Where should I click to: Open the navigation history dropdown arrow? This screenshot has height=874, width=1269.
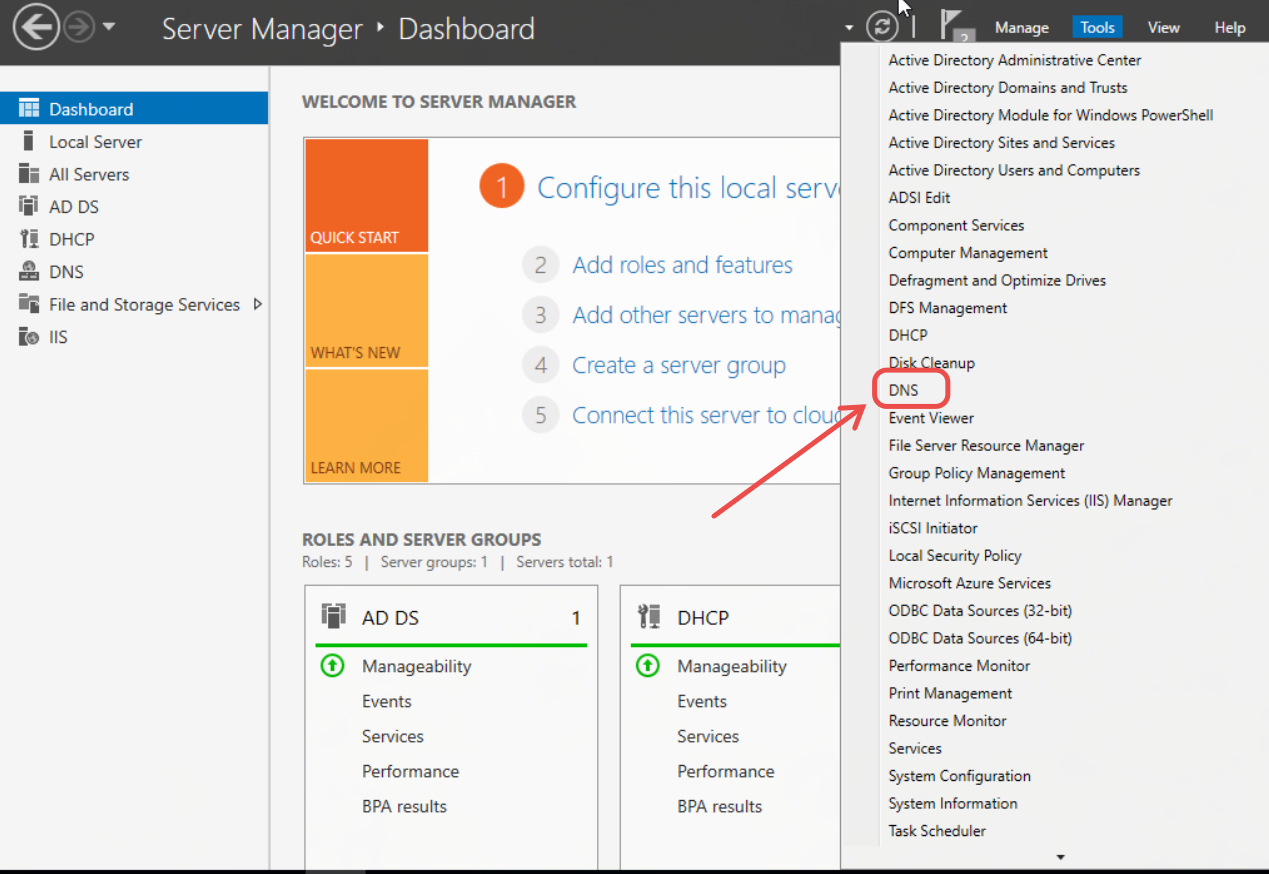(109, 28)
